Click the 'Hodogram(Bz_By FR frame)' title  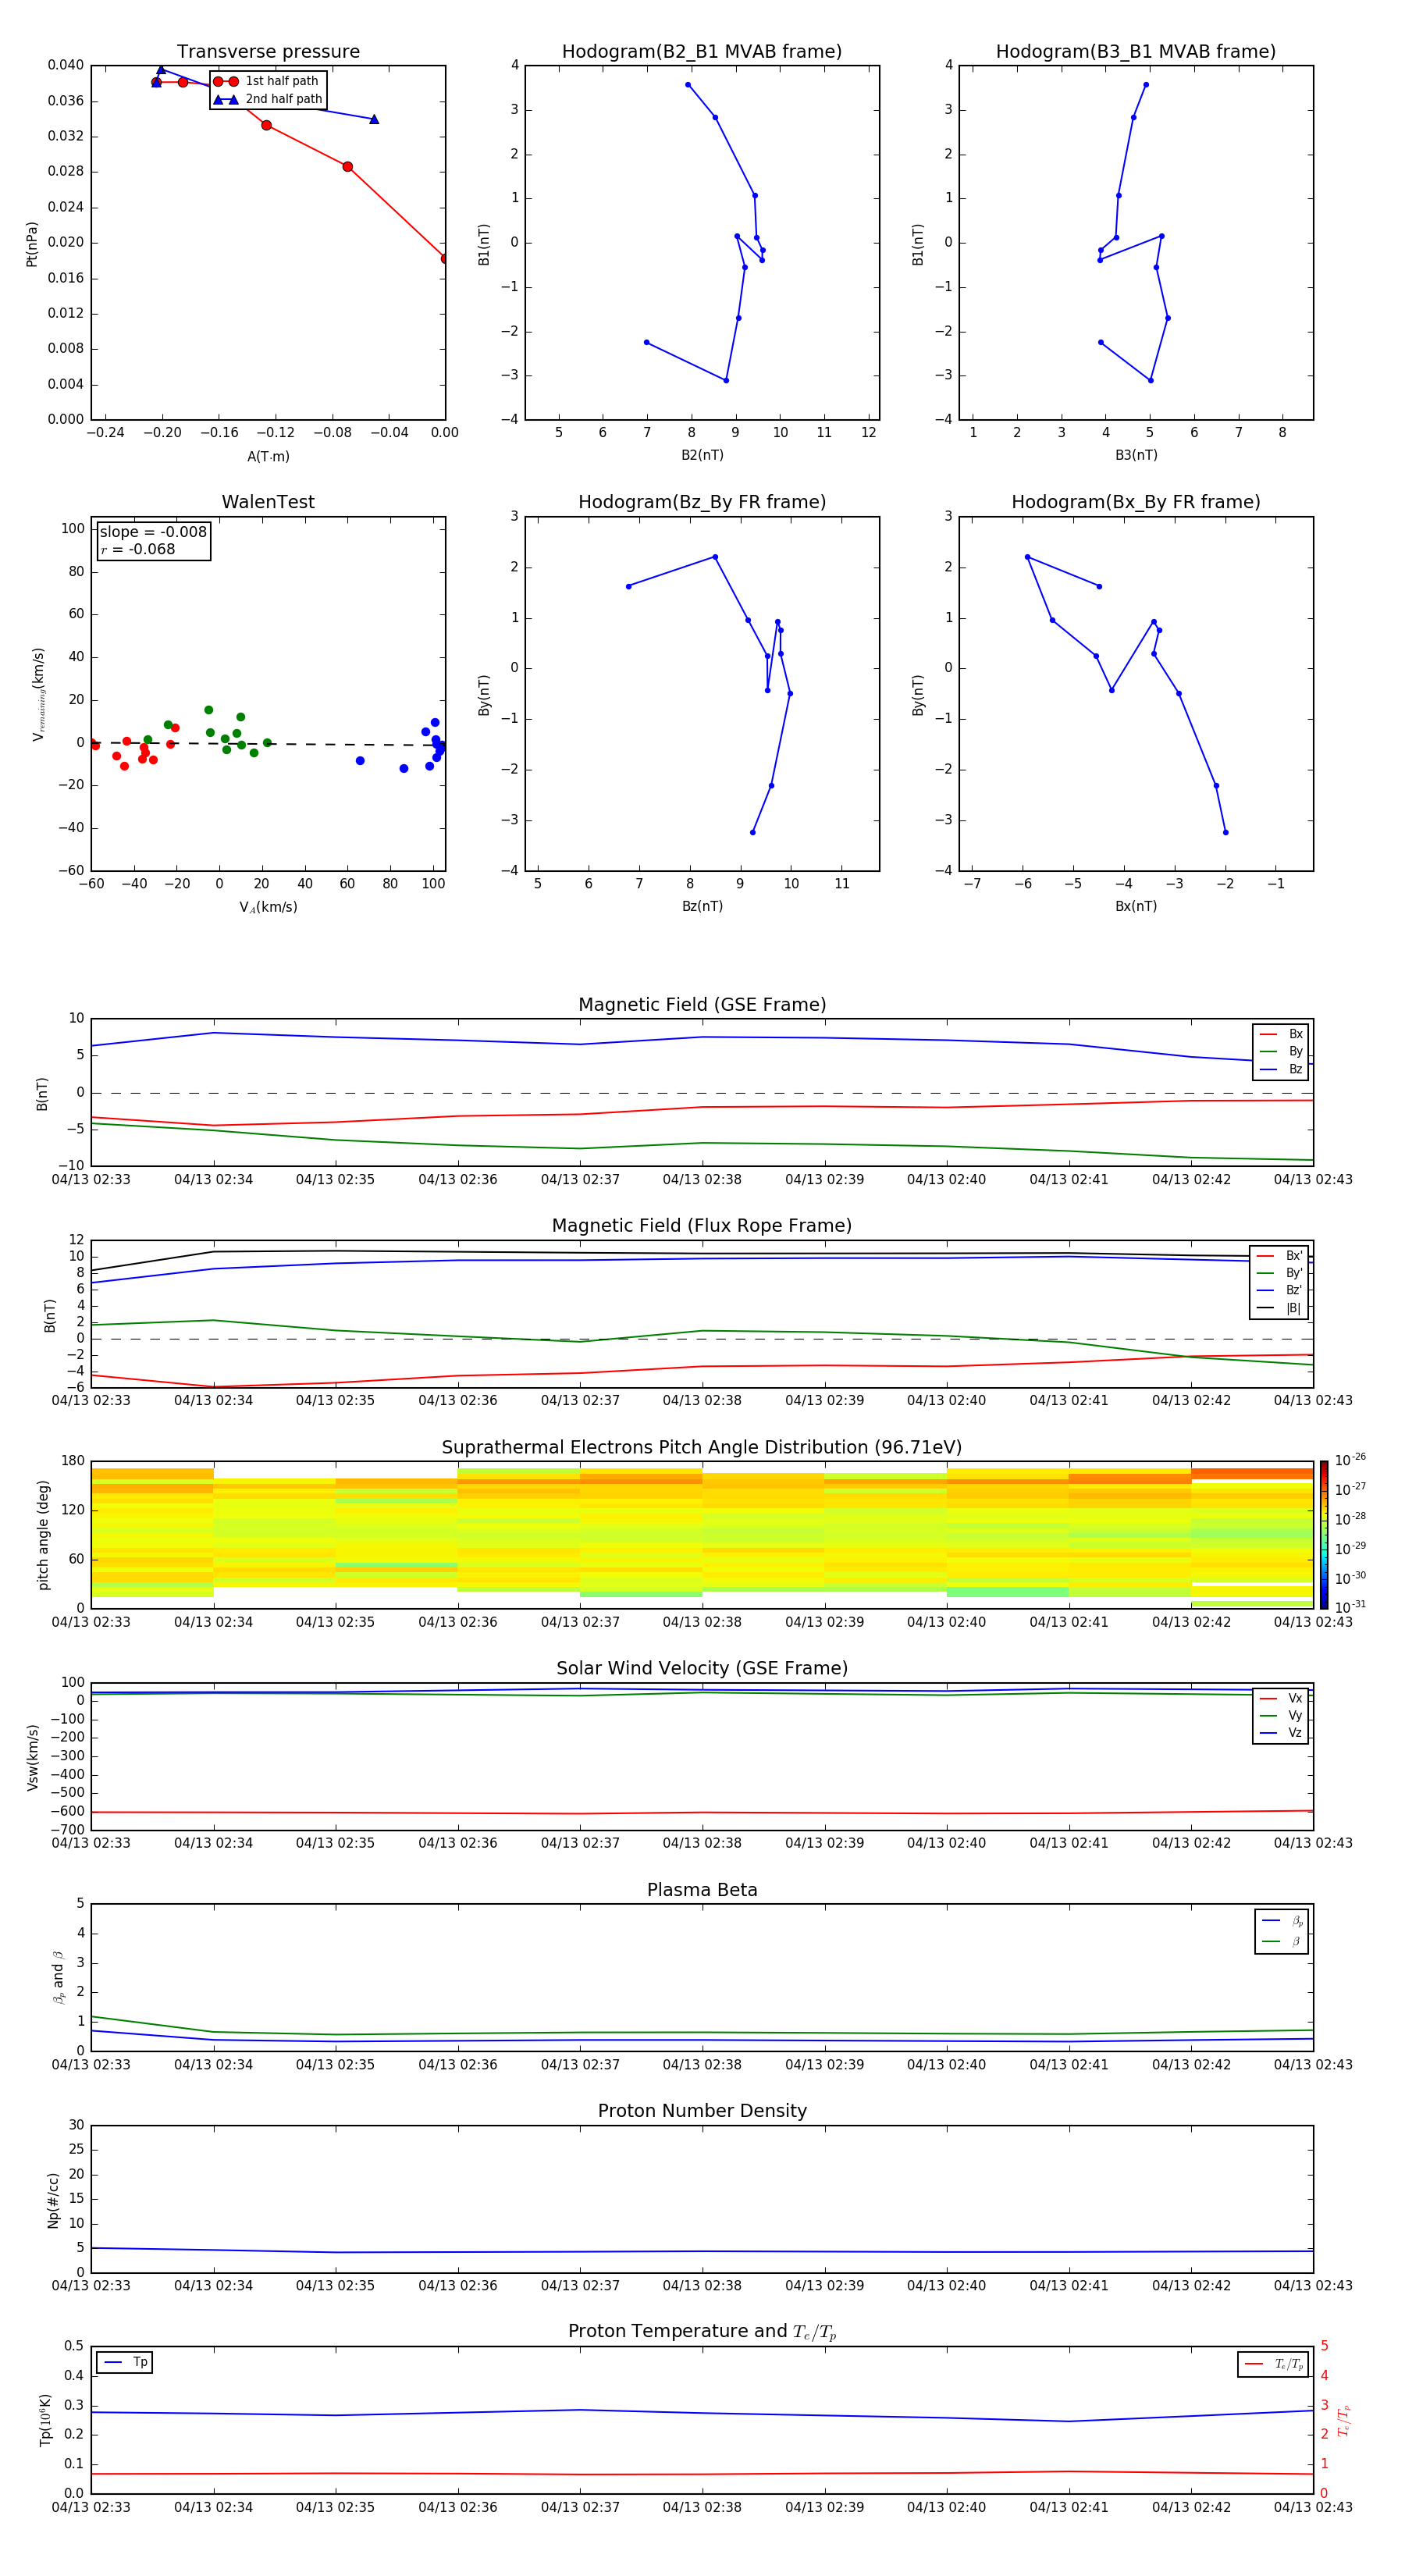pos(702,502)
